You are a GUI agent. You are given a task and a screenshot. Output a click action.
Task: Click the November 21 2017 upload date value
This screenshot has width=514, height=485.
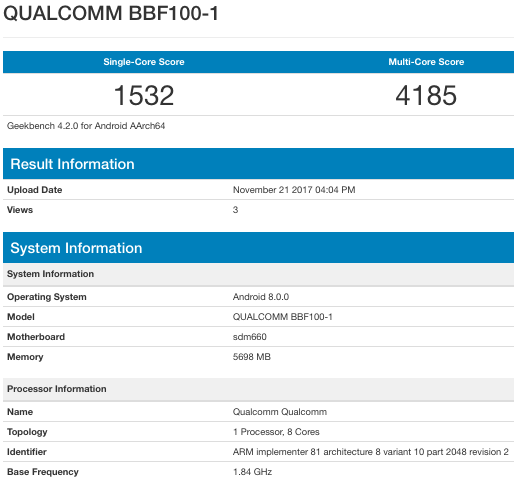(x=294, y=190)
